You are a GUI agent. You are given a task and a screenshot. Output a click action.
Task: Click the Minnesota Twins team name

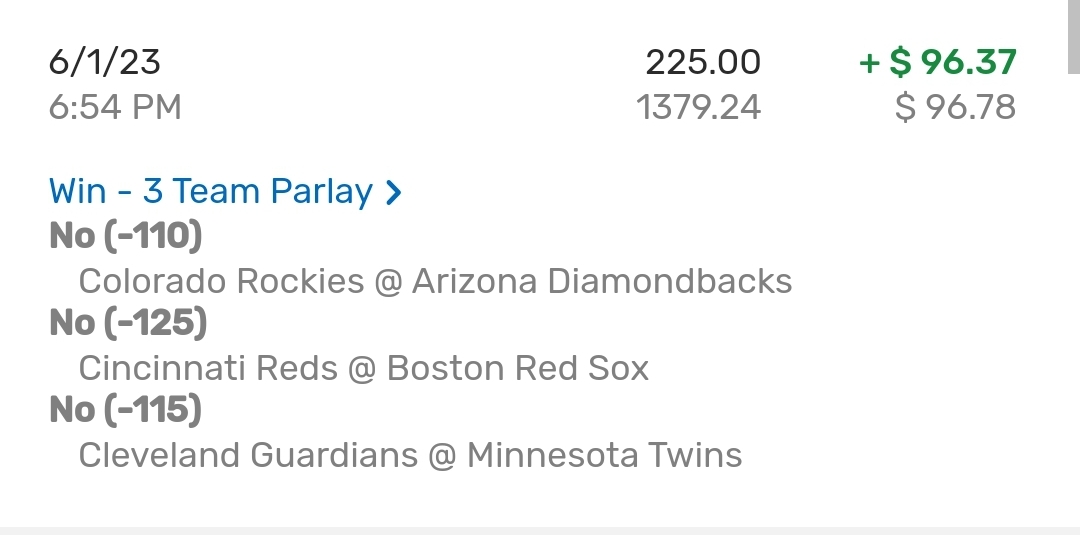point(604,455)
